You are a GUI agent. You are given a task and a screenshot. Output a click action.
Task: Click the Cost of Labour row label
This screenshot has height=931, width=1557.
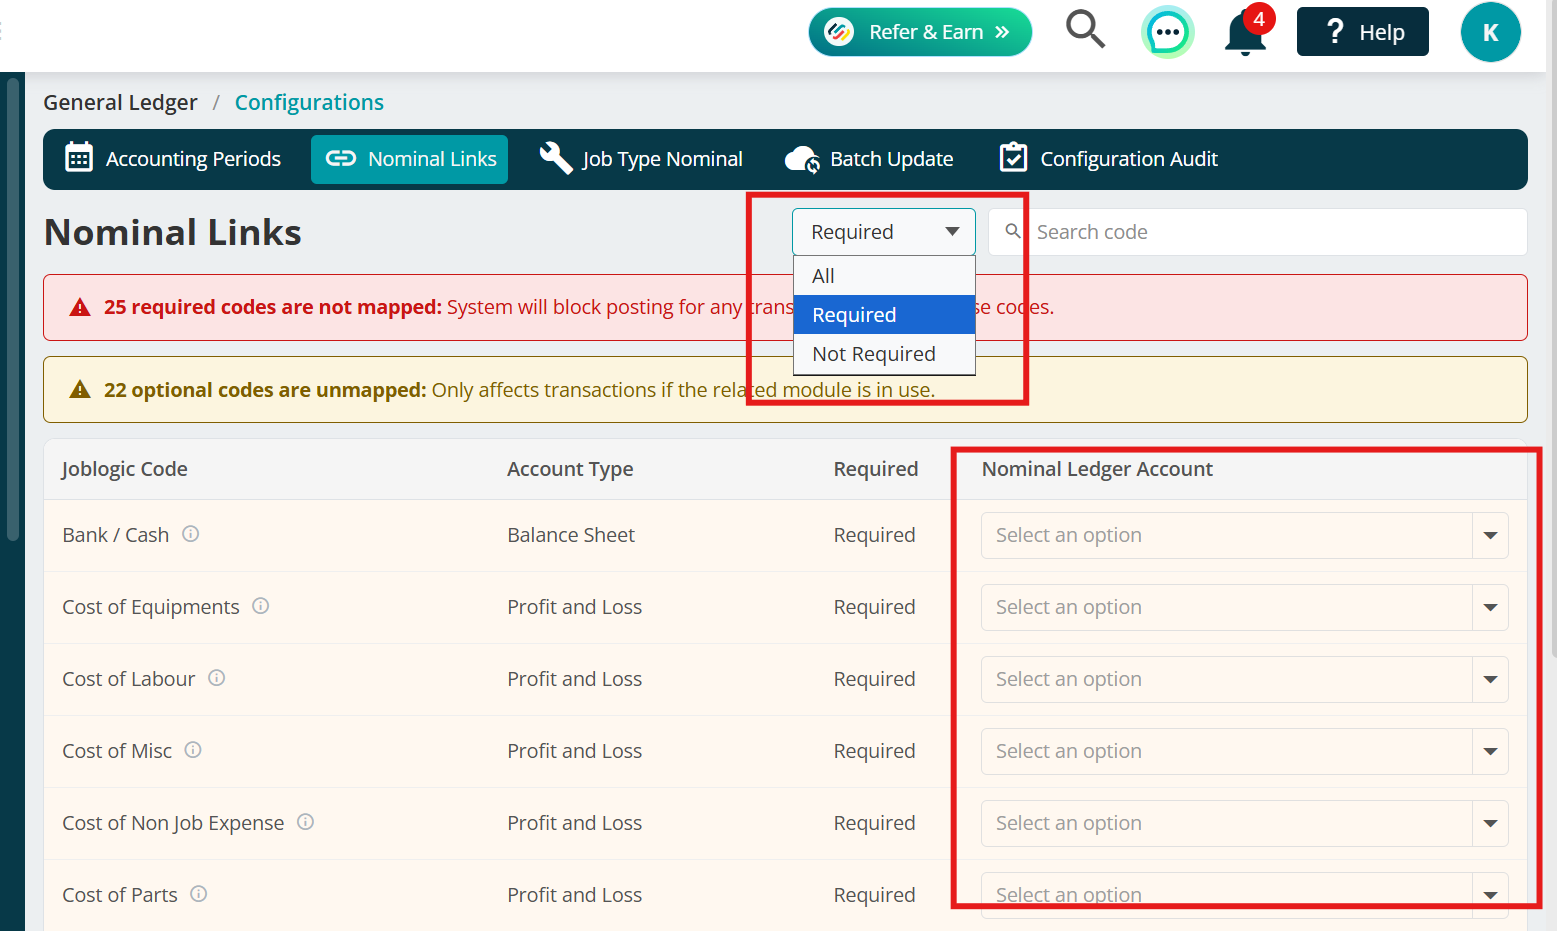[128, 679]
